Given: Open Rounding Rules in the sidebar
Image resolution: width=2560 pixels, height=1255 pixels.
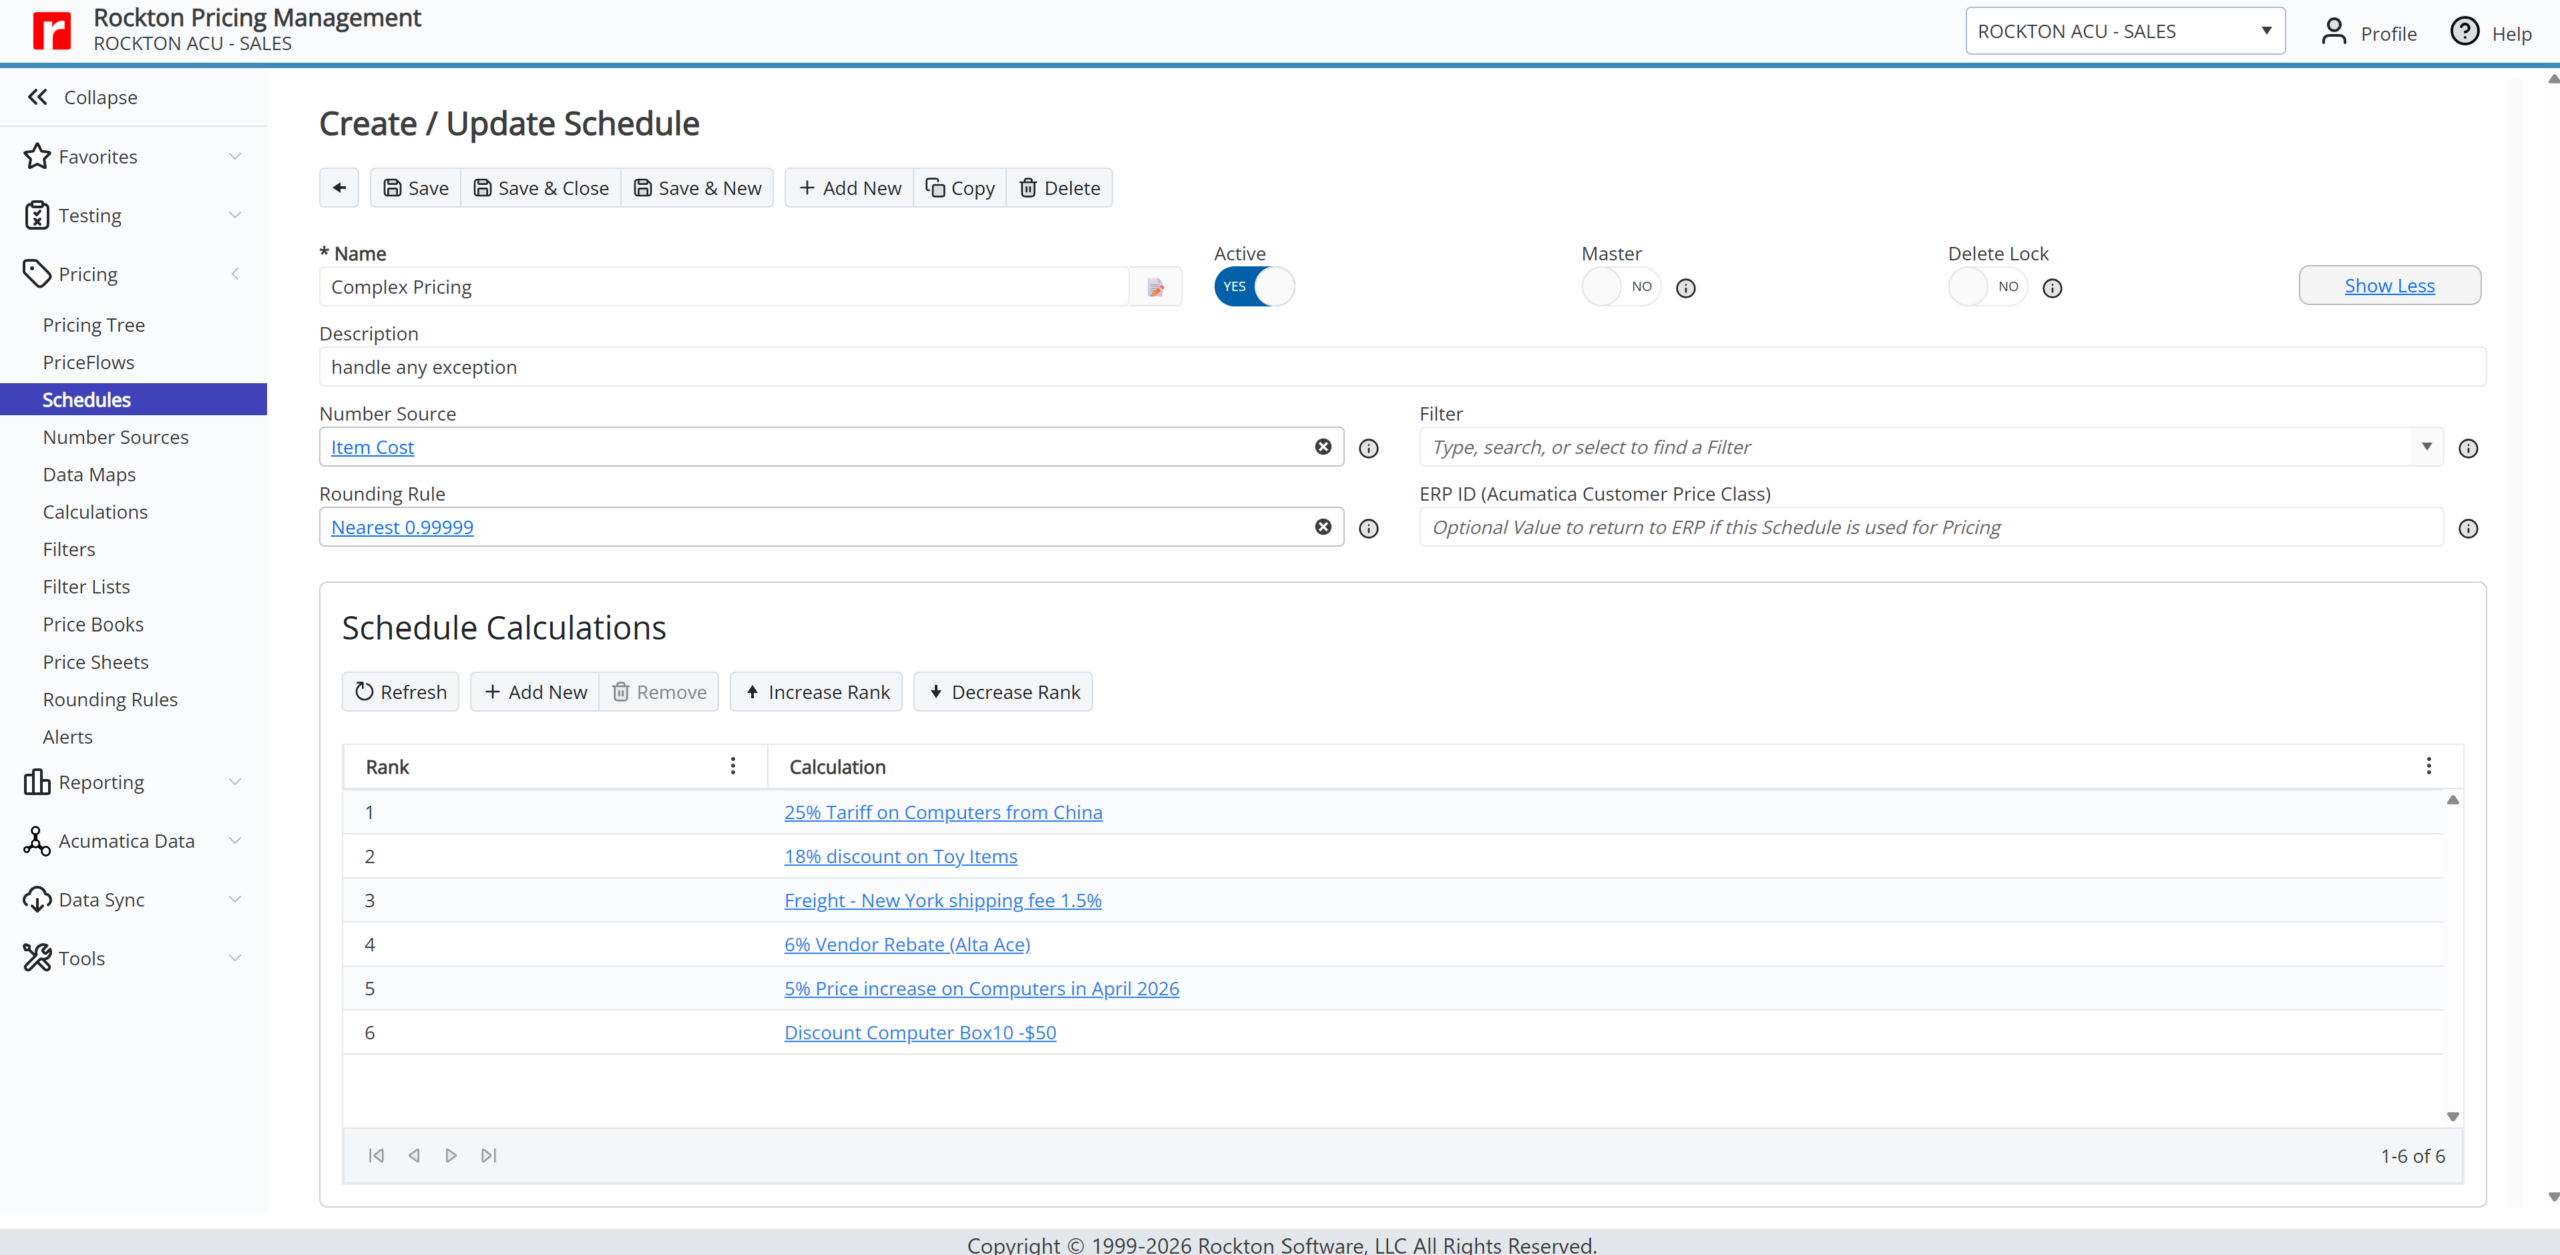Looking at the screenshot, I should (110, 700).
